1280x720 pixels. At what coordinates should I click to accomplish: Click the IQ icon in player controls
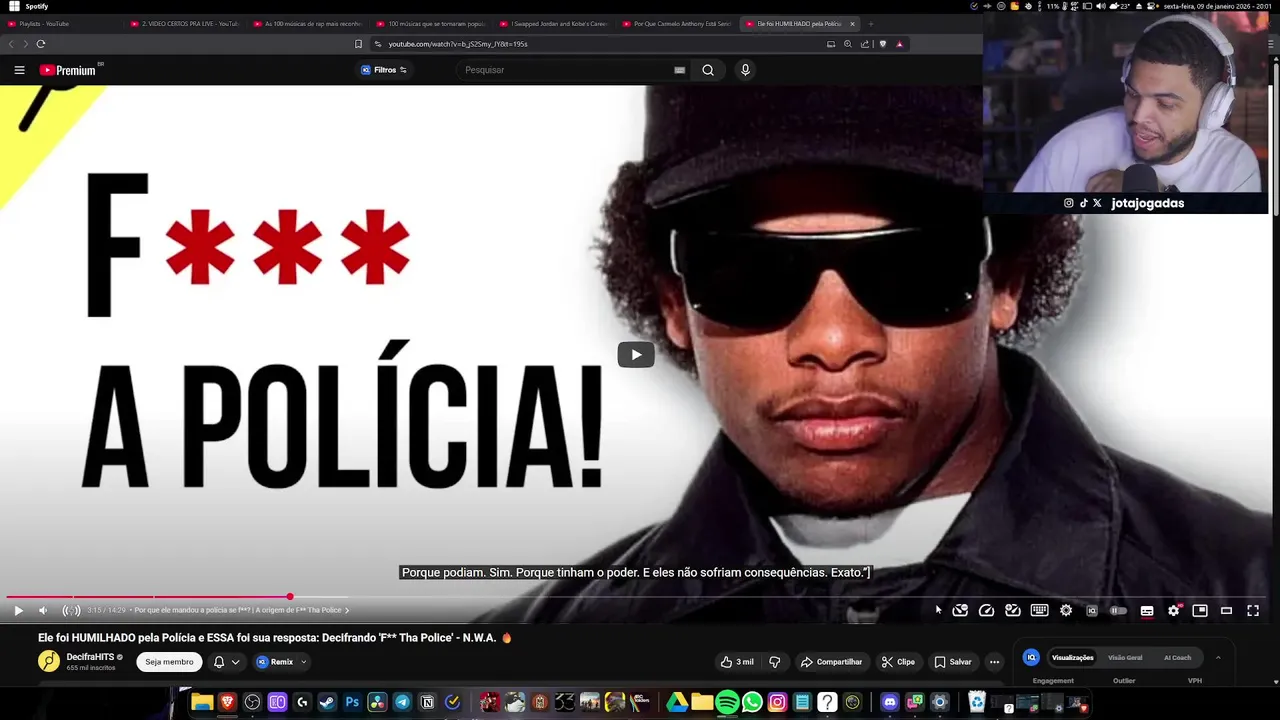click(1092, 610)
